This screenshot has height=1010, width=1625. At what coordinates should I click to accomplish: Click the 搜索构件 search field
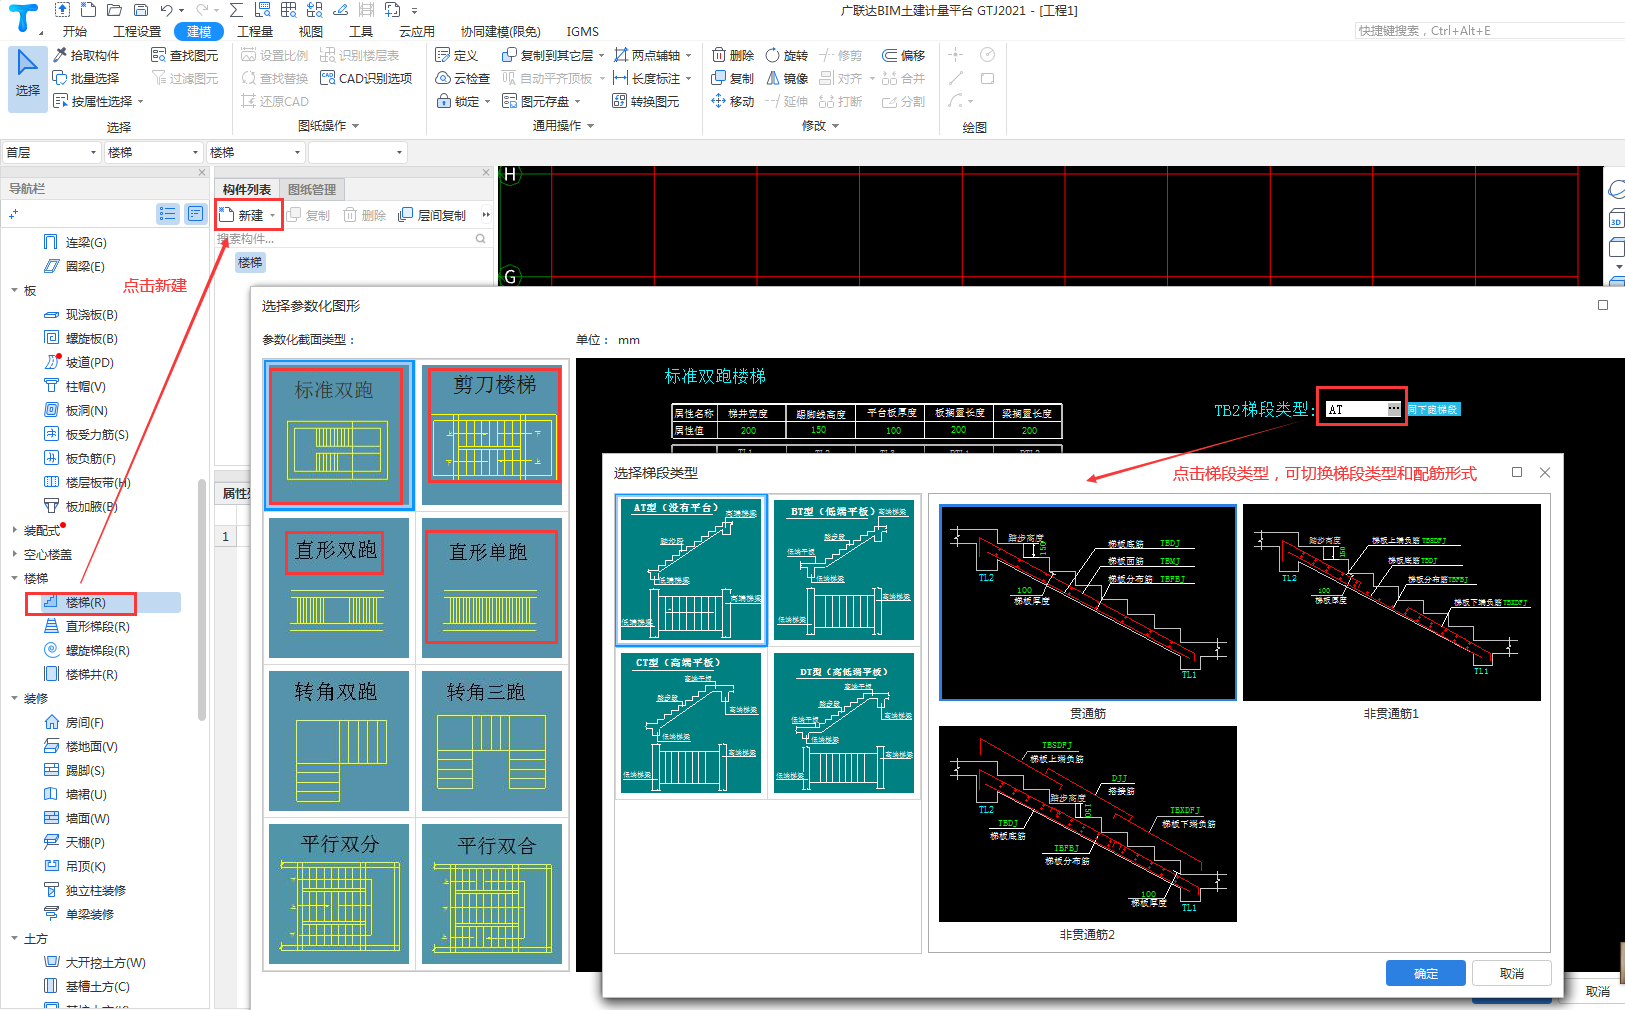(x=351, y=238)
